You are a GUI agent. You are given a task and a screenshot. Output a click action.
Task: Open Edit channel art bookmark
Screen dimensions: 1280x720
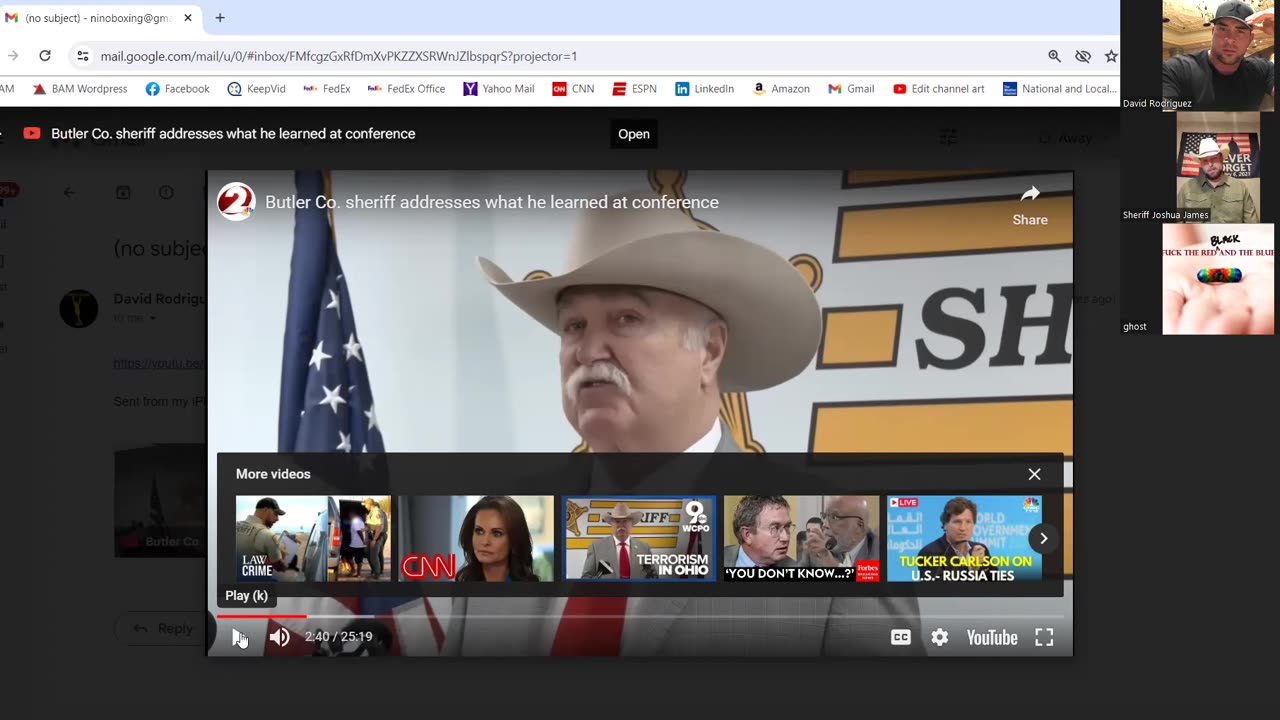point(939,89)
